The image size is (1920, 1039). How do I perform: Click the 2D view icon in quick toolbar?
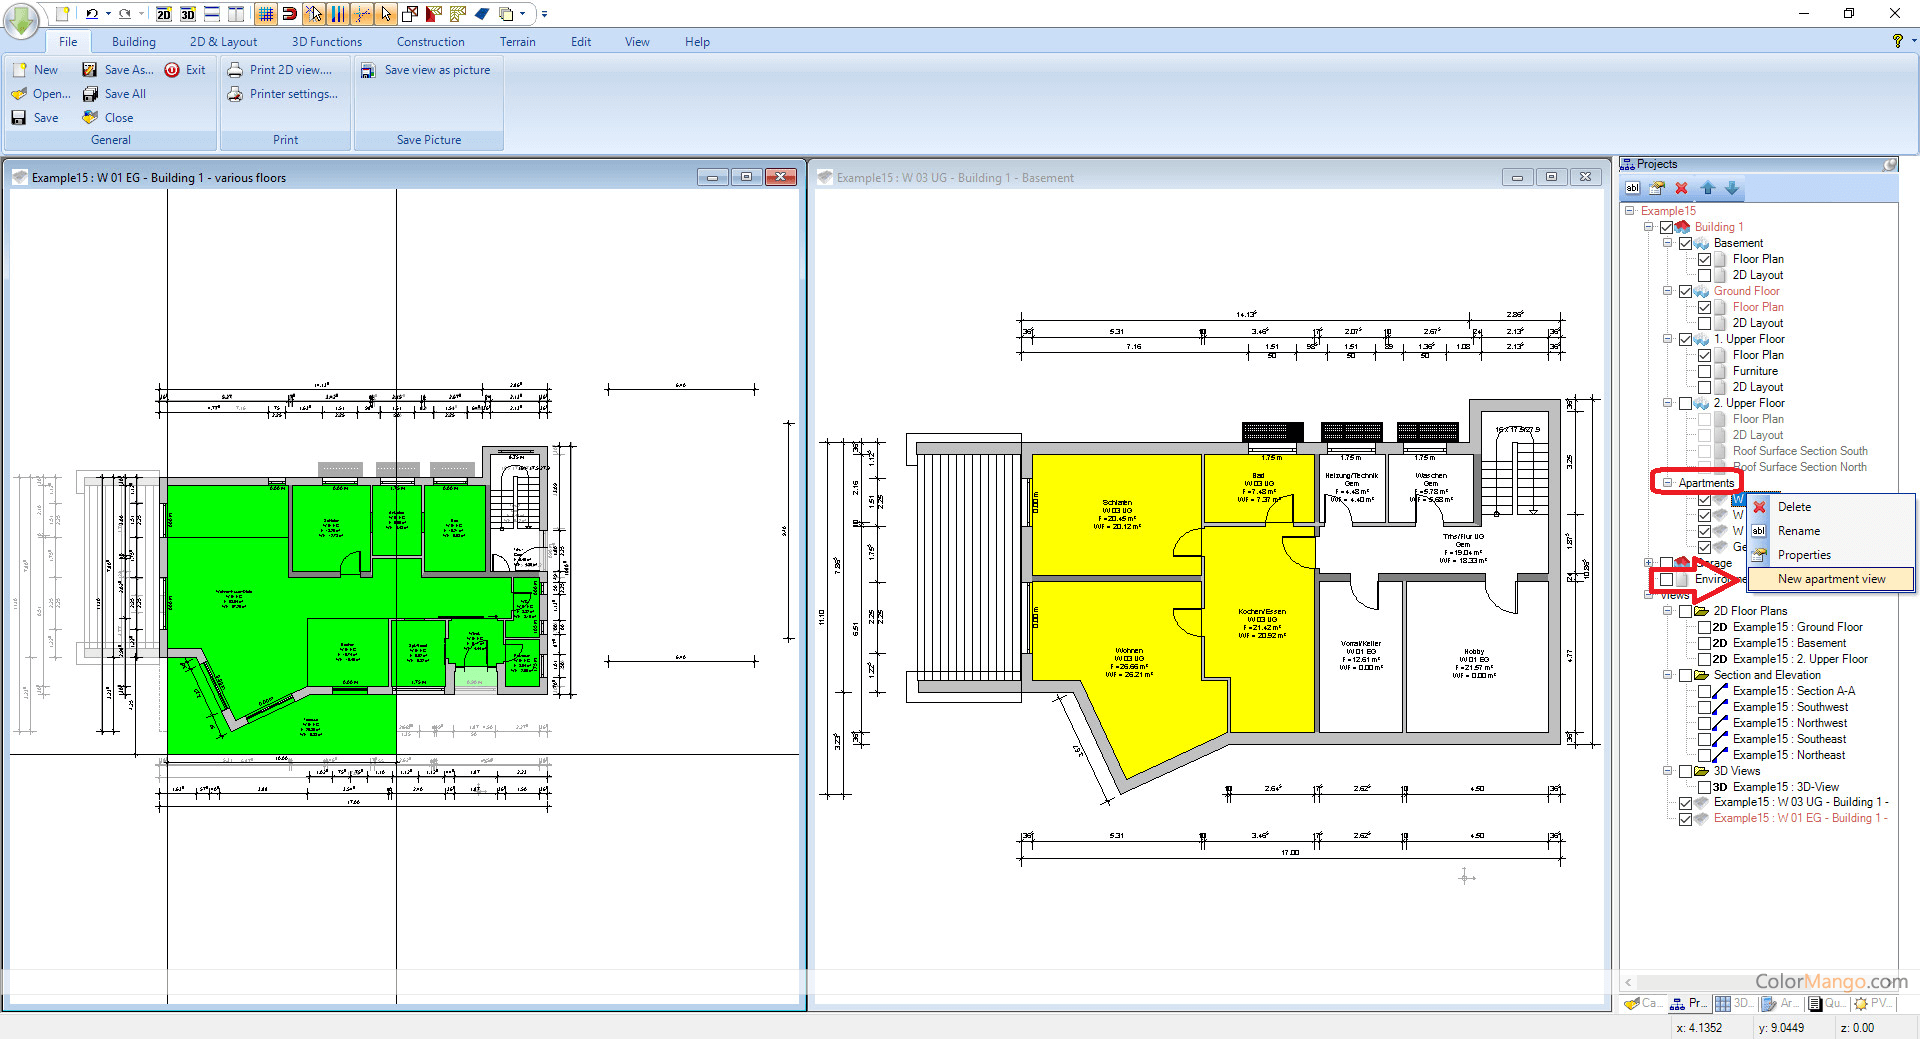pyautogui.click(x=164, y=14)
